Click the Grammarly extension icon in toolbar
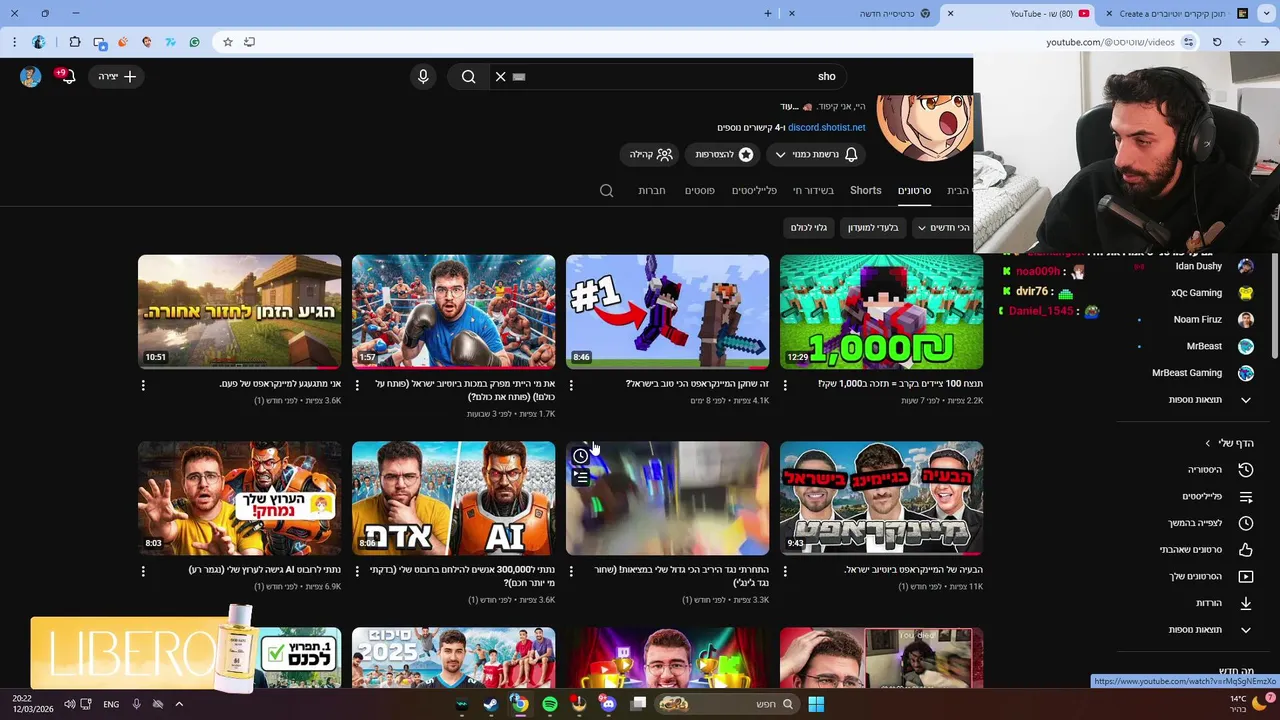This screenshot has width=1280, height=720. pyautogui.click(x=194, y=42)
